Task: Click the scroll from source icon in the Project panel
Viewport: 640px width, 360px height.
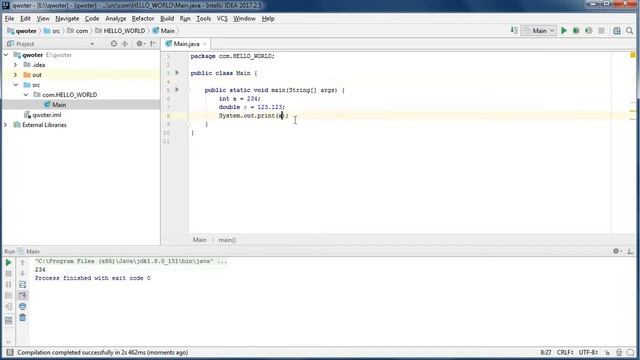Action: click(113, 44)
